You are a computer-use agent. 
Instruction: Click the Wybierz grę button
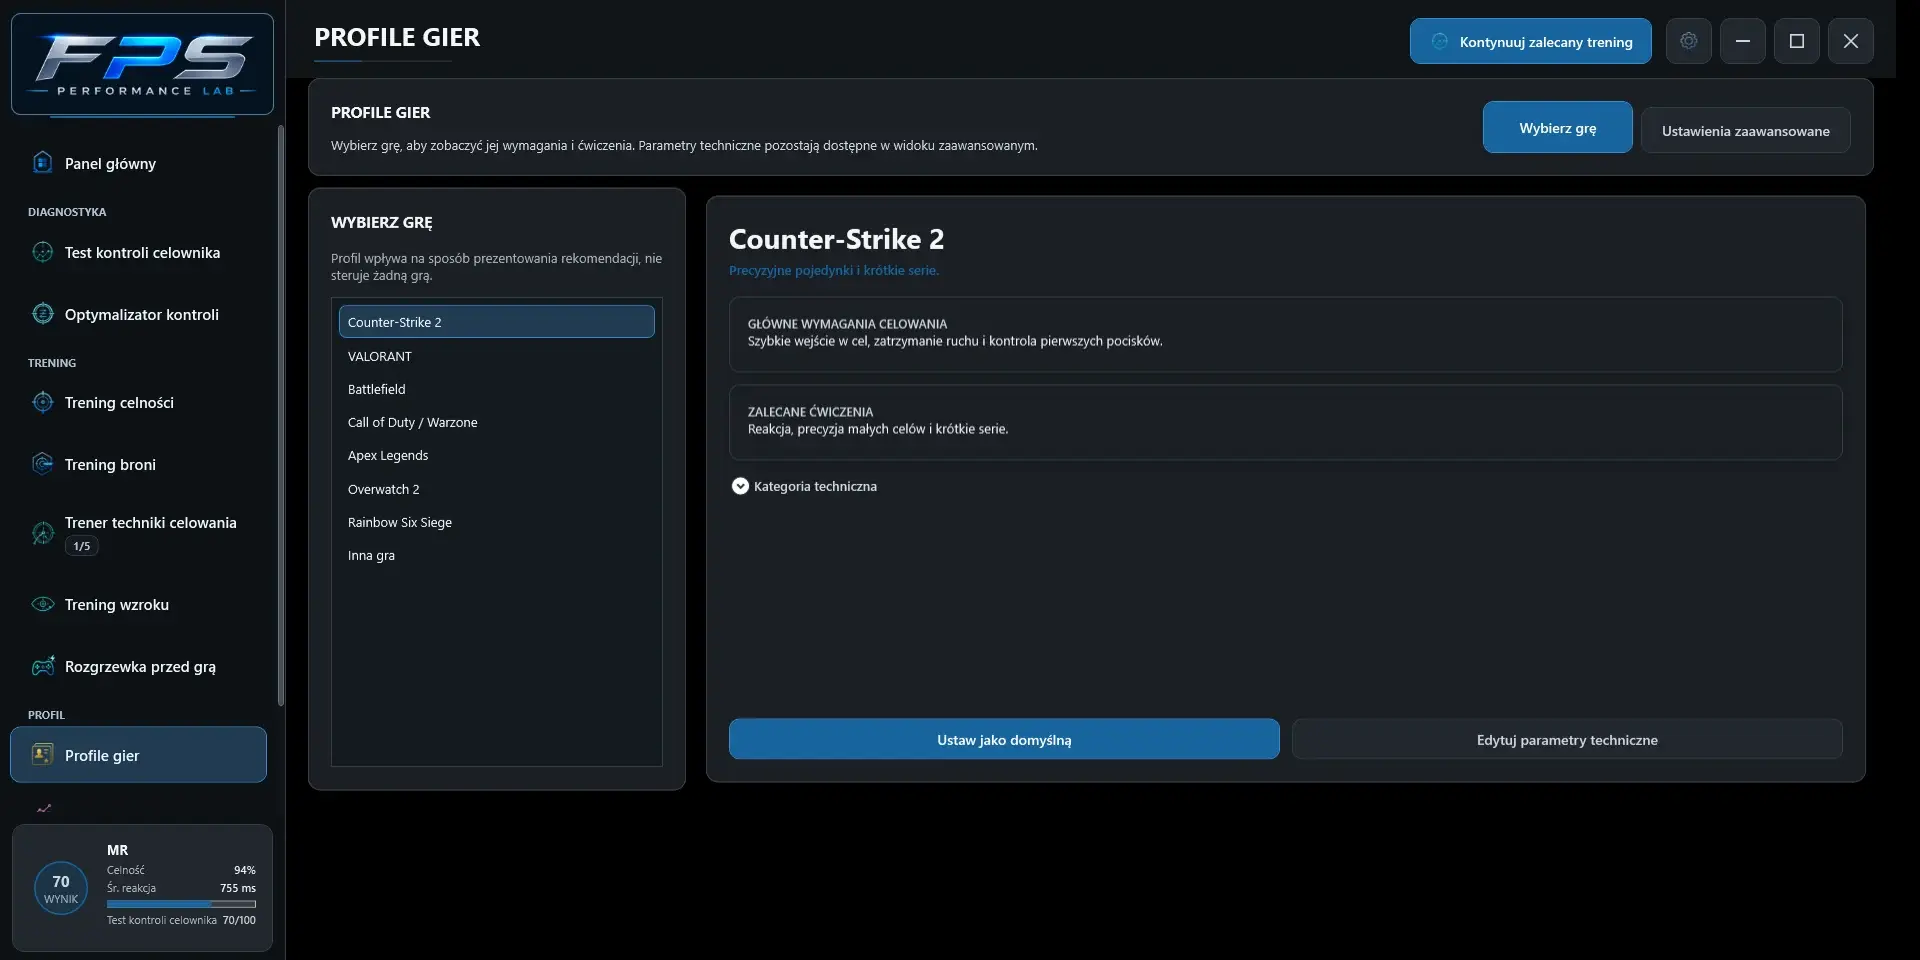[1558, 127]
